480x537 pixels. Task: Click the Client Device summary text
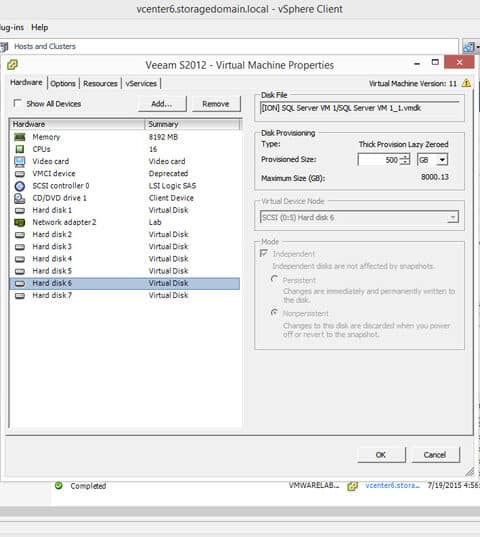[171, 198]
